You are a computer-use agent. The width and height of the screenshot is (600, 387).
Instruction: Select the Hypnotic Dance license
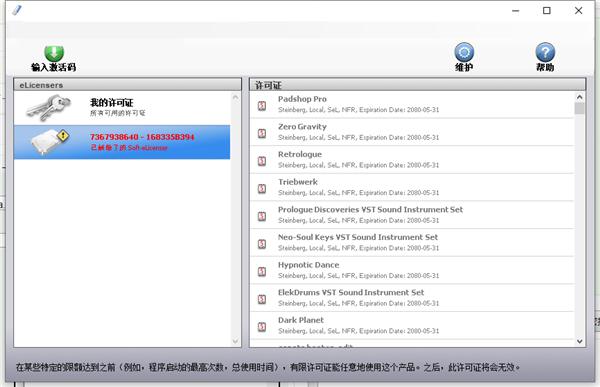(412, 270)
